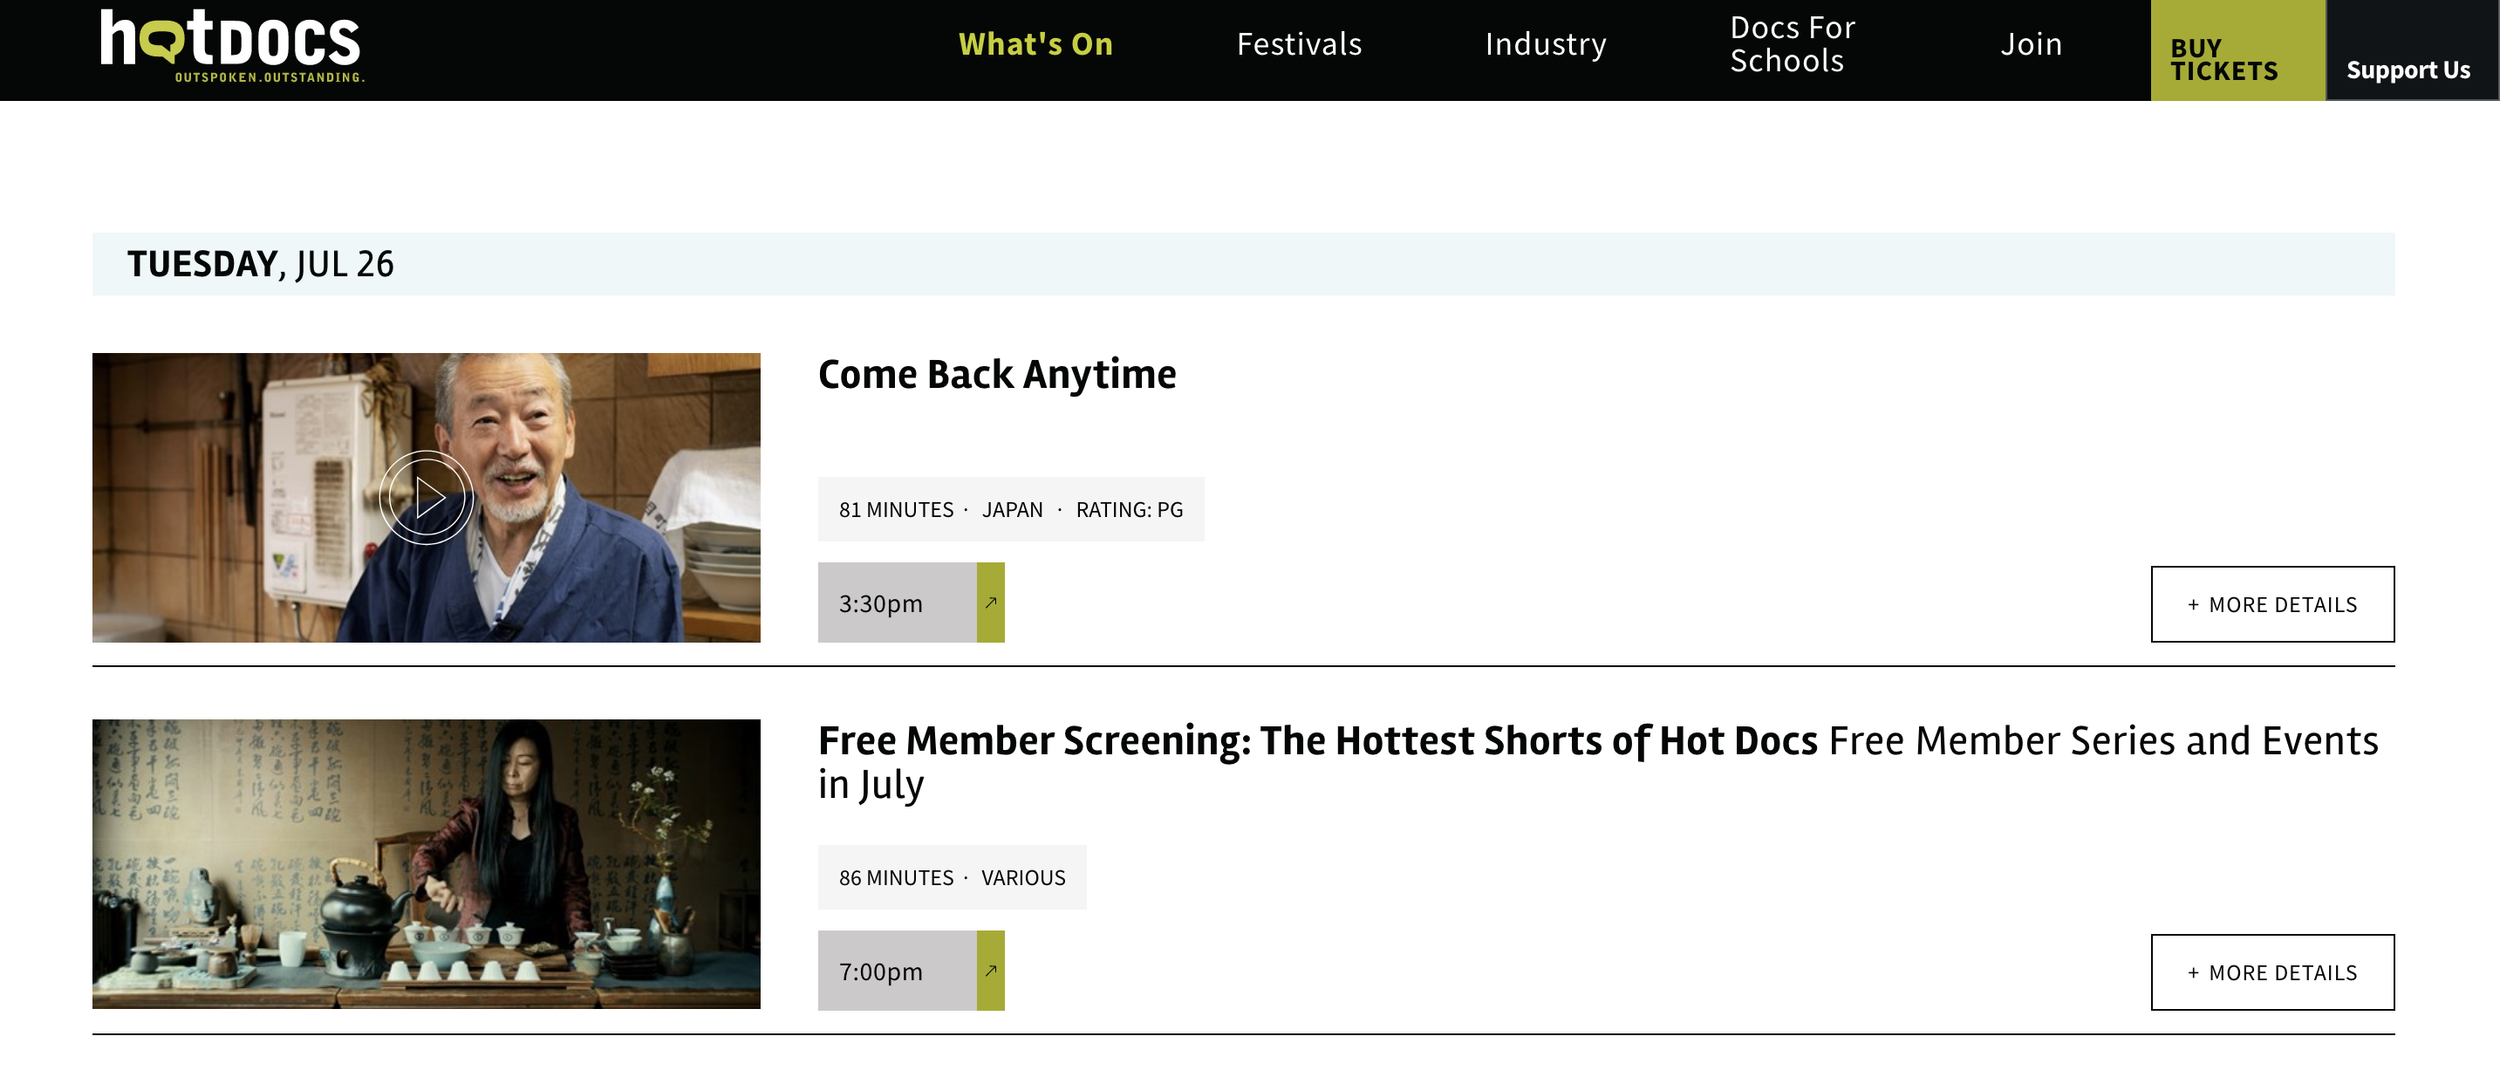
Task: Click the tea ceremony film thumbnail
Action: pos(426,864)
